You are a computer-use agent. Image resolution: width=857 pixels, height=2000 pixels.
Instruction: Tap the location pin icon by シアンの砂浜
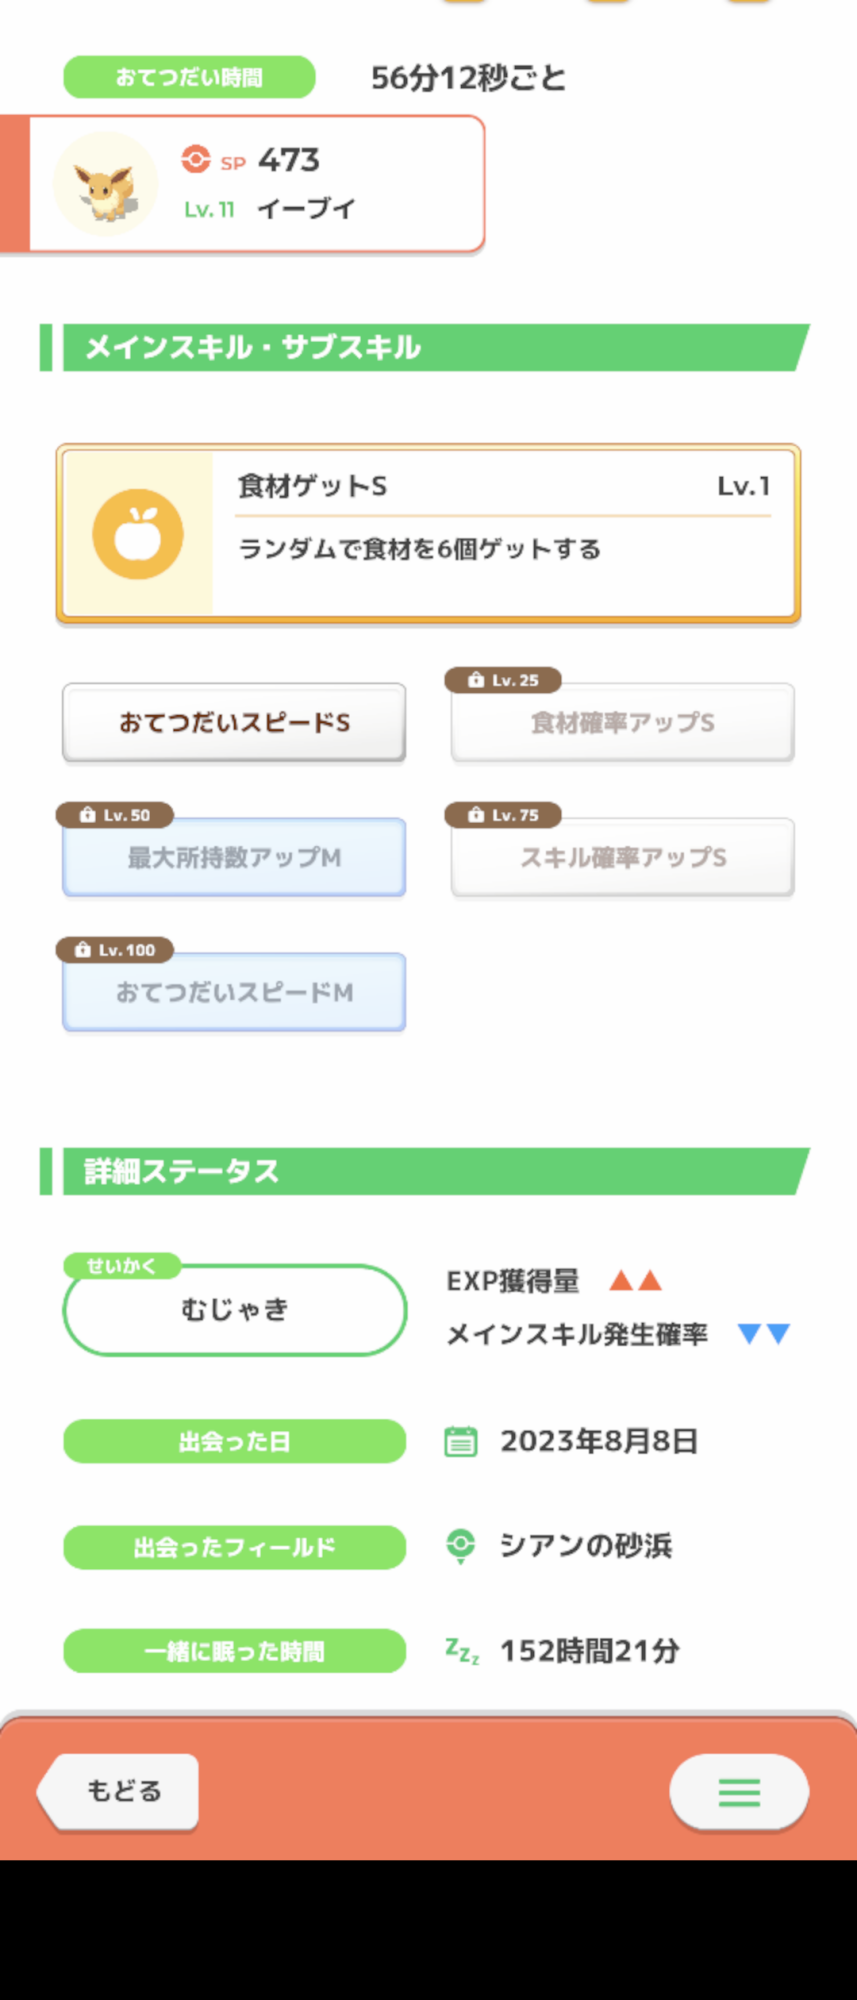(x=460, y=1545)
